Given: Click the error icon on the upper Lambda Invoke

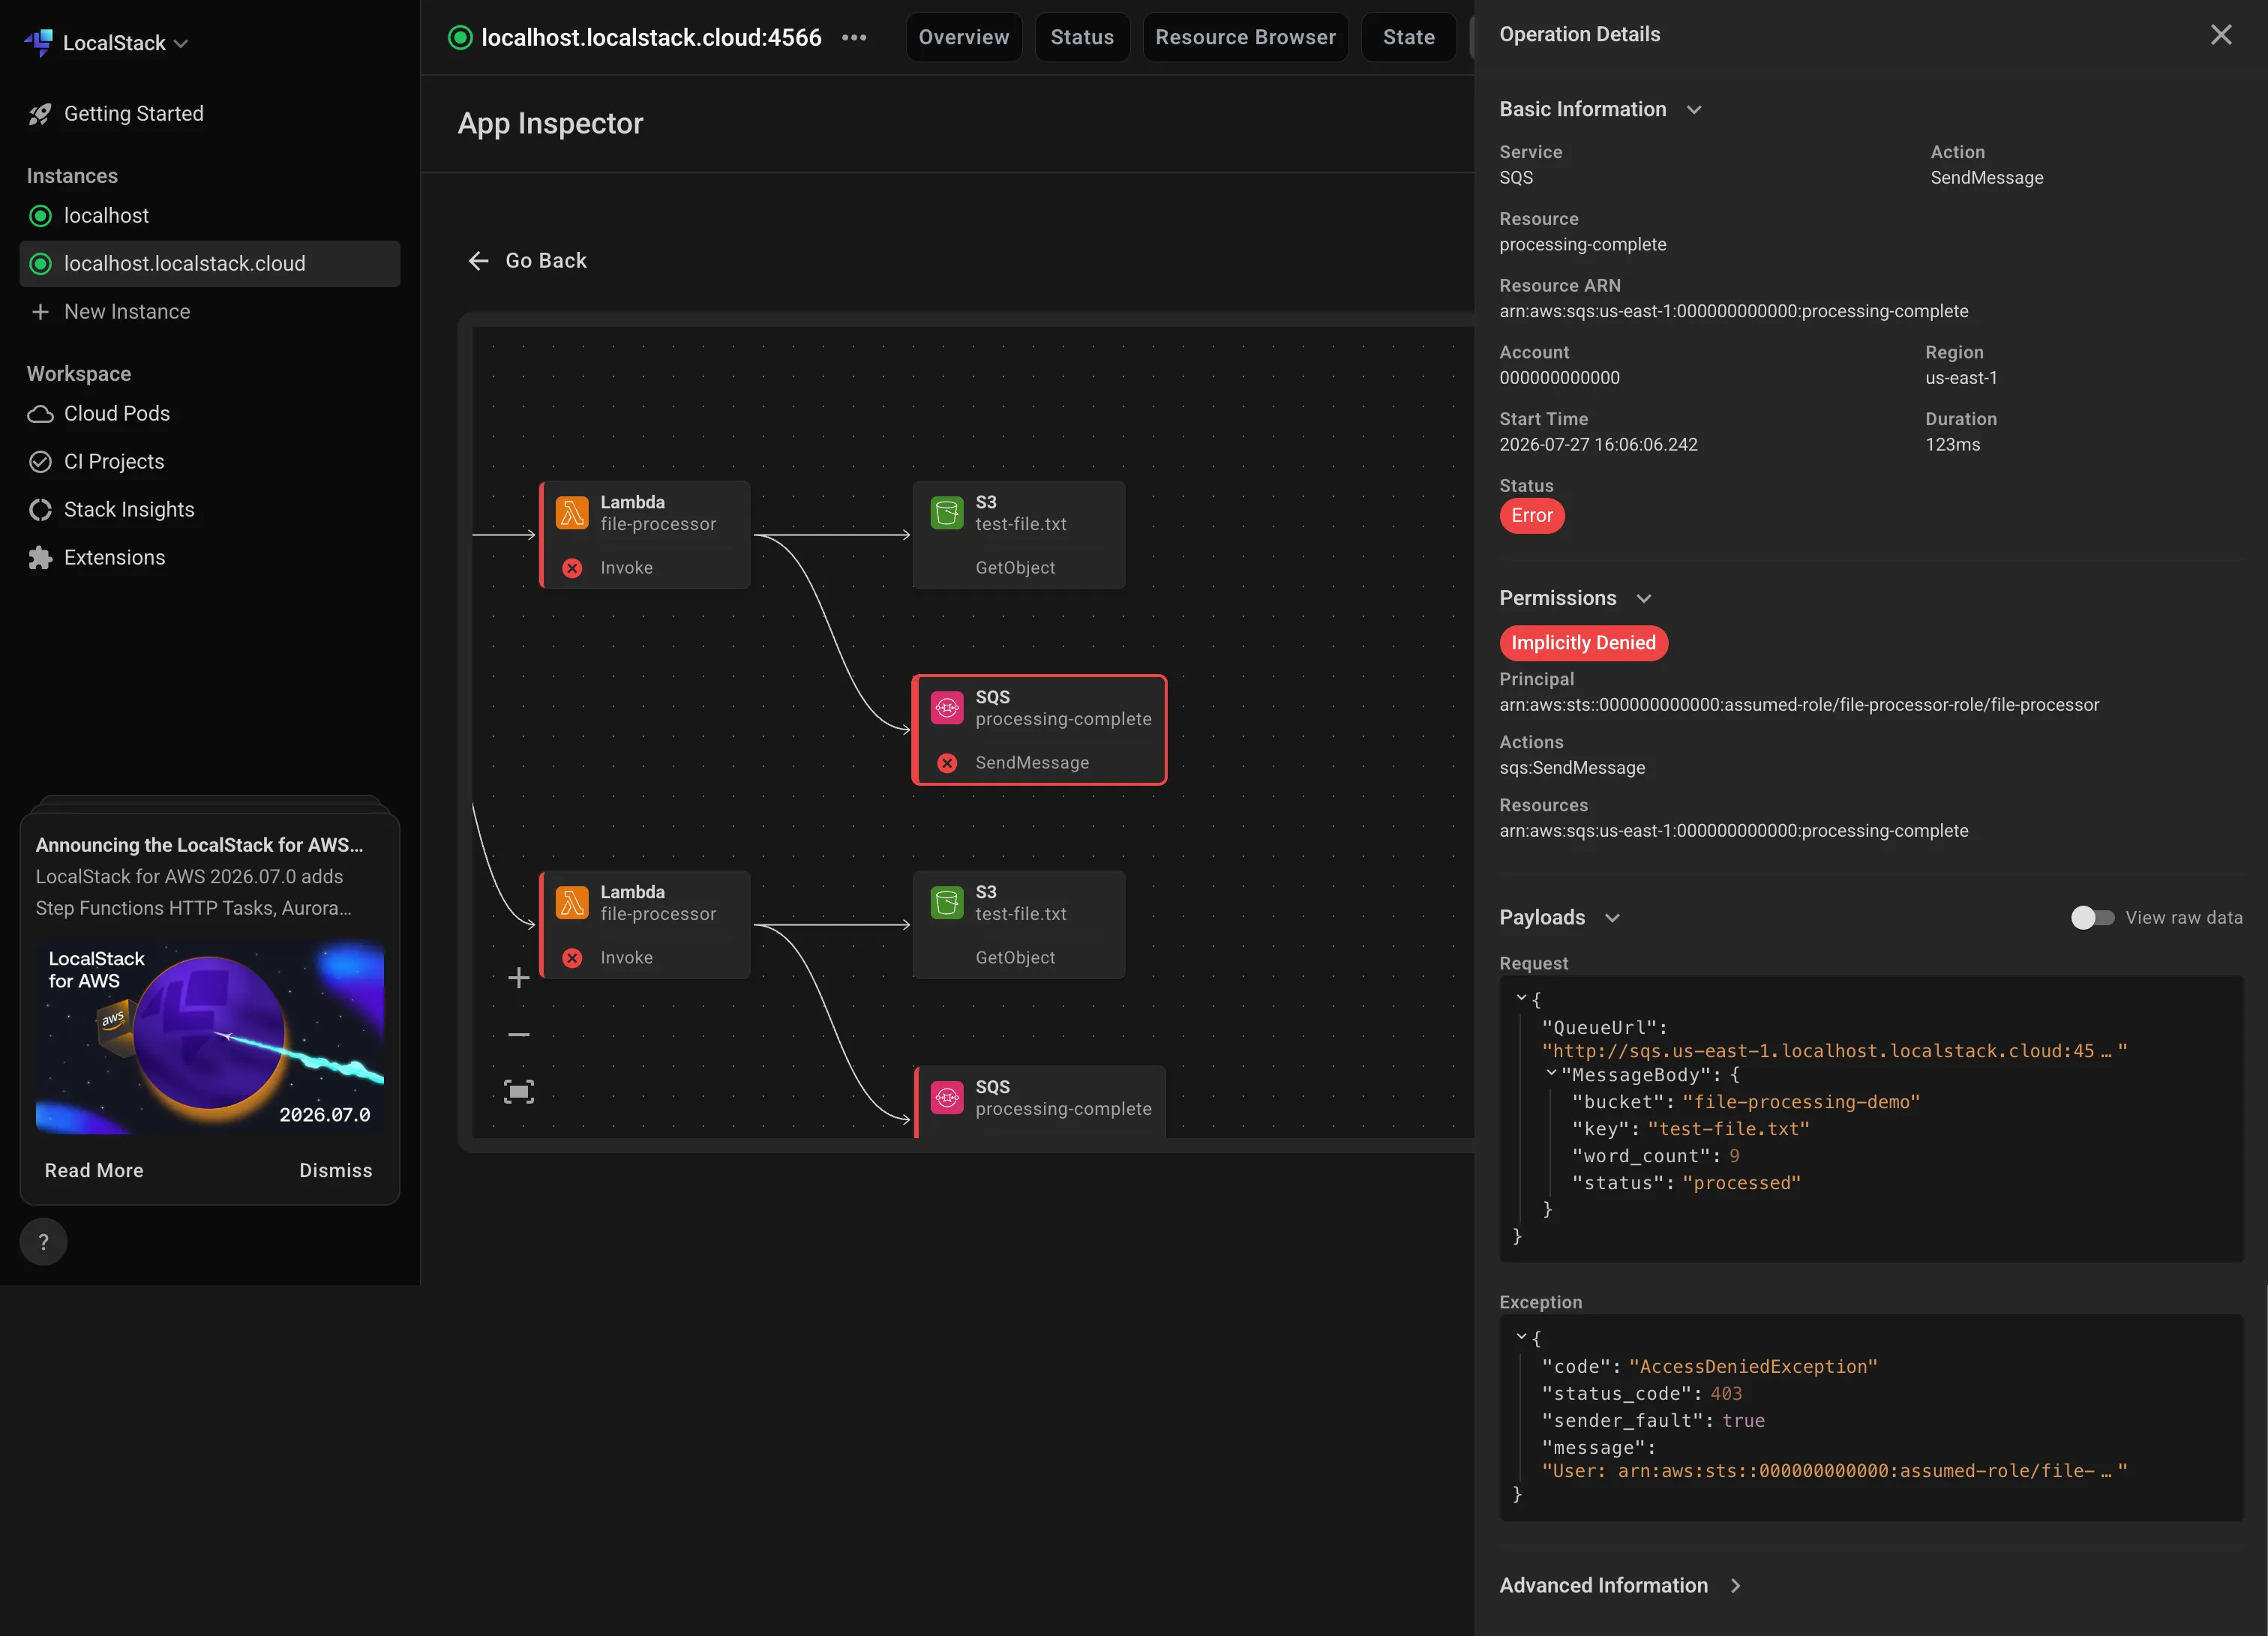Looking at the screenshot, I should click(572, 568).
